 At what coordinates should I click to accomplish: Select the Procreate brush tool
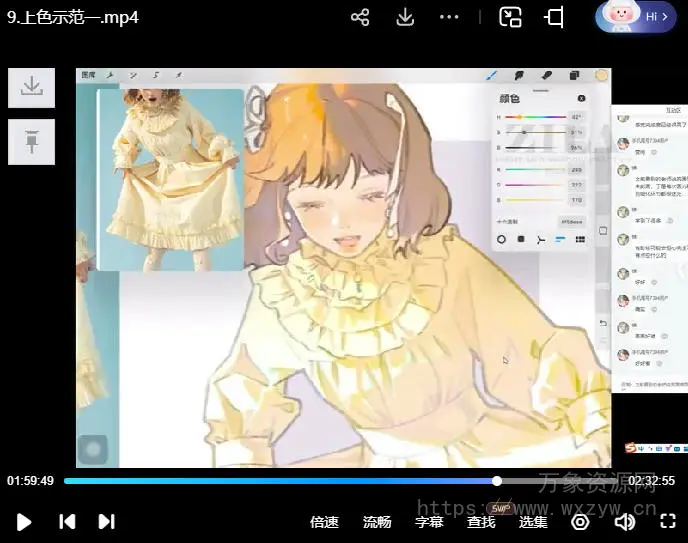492,75
